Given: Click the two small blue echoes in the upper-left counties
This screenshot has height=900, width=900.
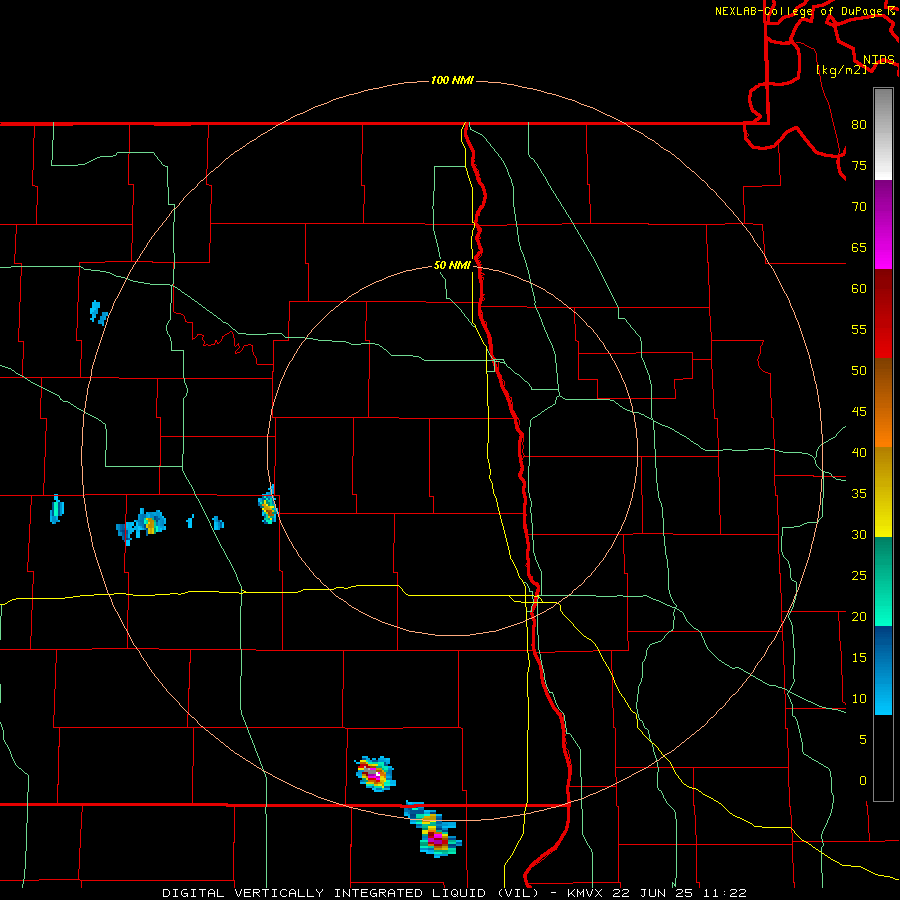Looking at the screenshot, I should 99,313.
